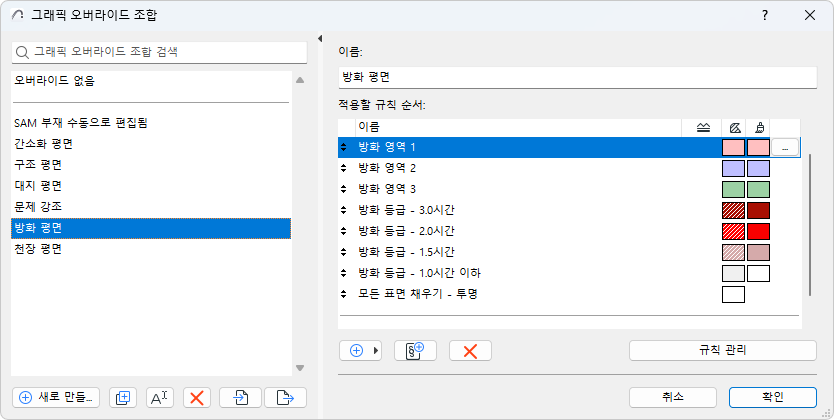Click the help question mark icon
Viewport: 834px width, 420px height.
(x=764, y=15)
